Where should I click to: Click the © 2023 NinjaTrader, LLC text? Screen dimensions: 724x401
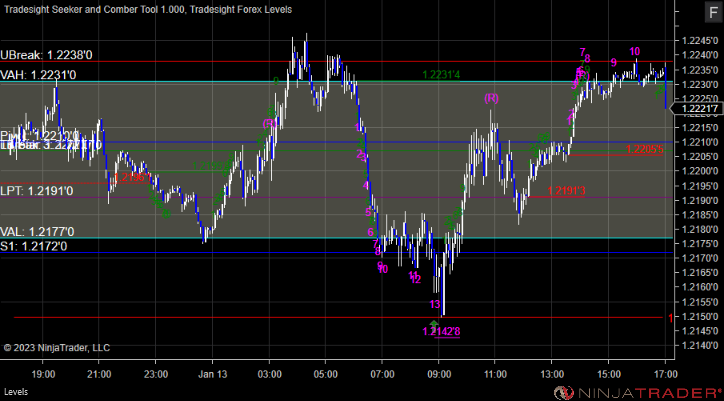click(57, 348)
